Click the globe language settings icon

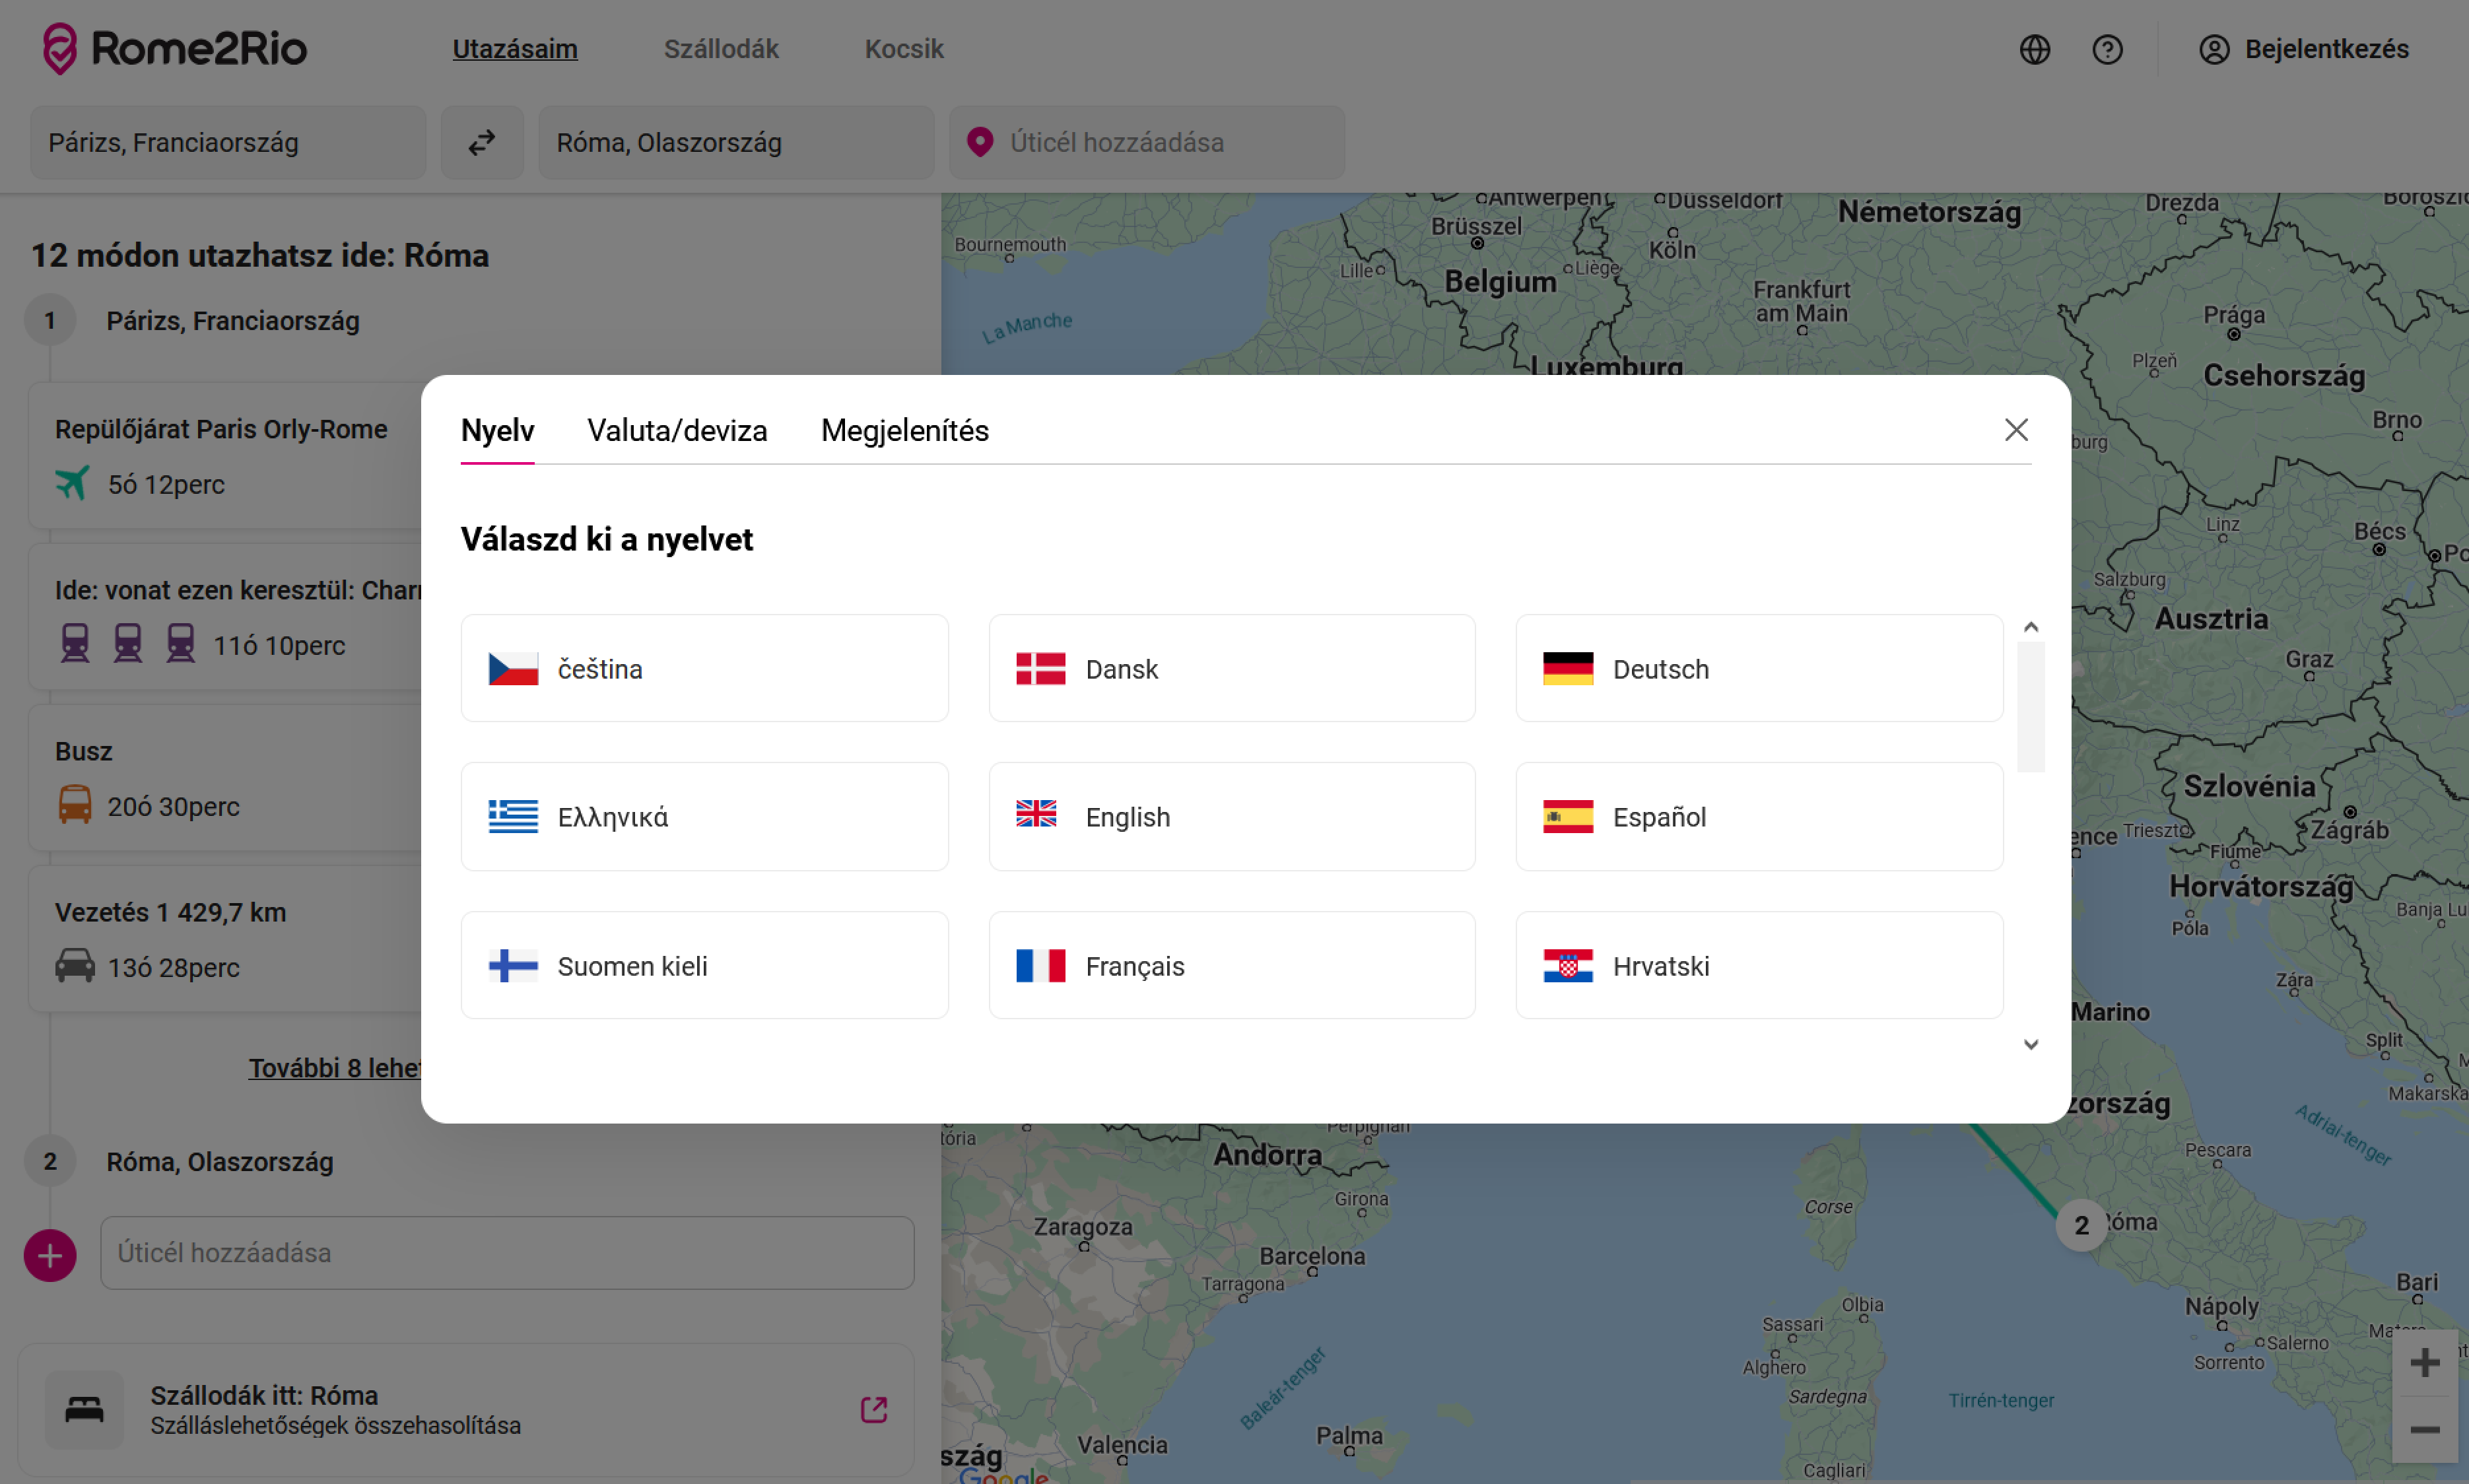pyautogui.click(x=2034, y=49)
